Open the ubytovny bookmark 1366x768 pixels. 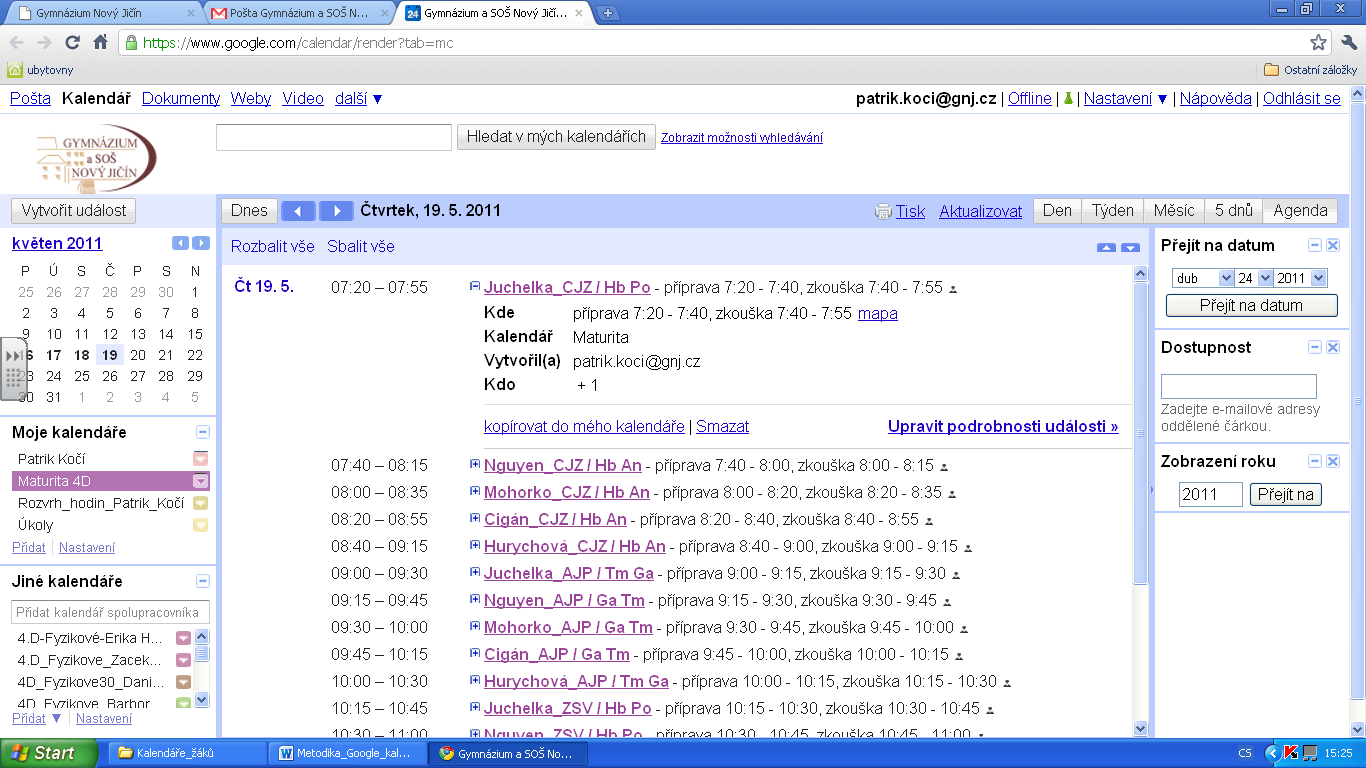pyautogui.click(x=40, y=70)
